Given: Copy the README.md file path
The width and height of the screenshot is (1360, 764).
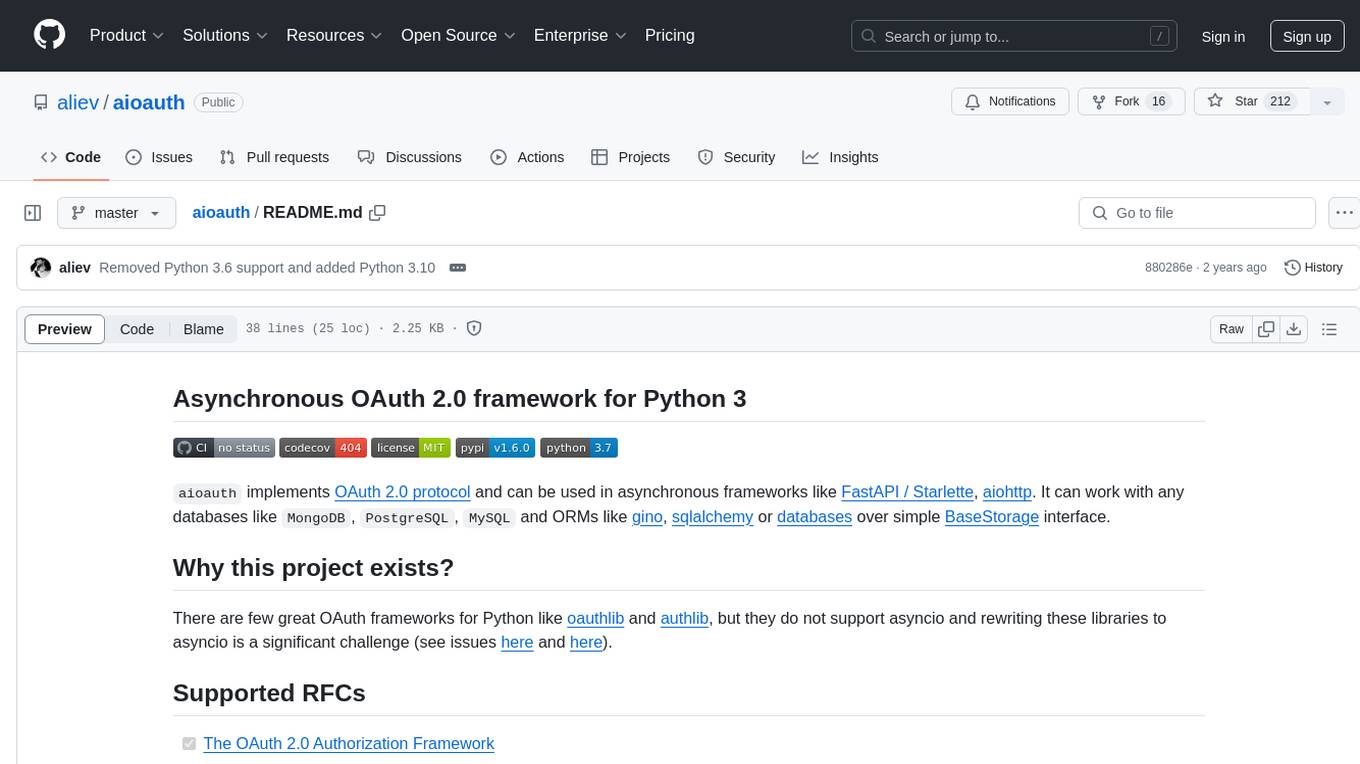Looking at the screenshot, I should (377, 213).
